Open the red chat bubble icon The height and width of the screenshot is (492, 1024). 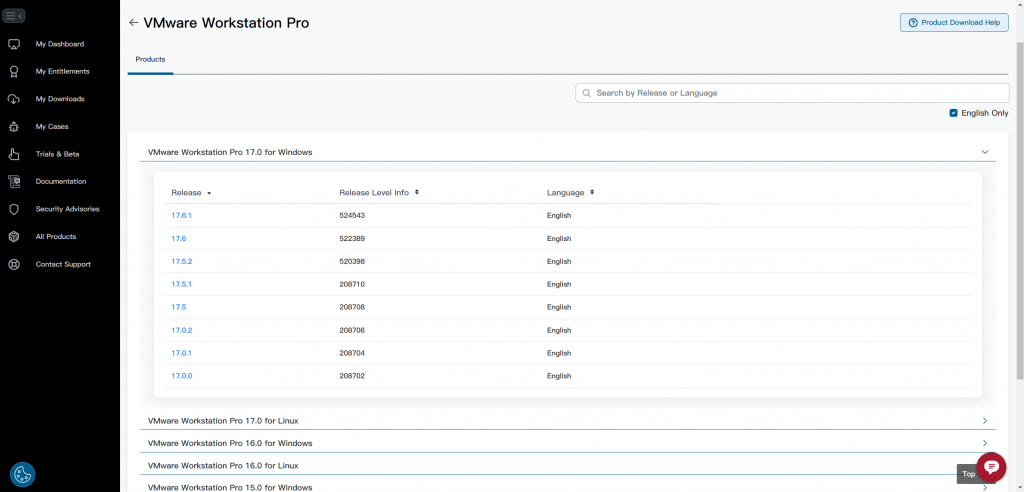[x=991, y=467]
